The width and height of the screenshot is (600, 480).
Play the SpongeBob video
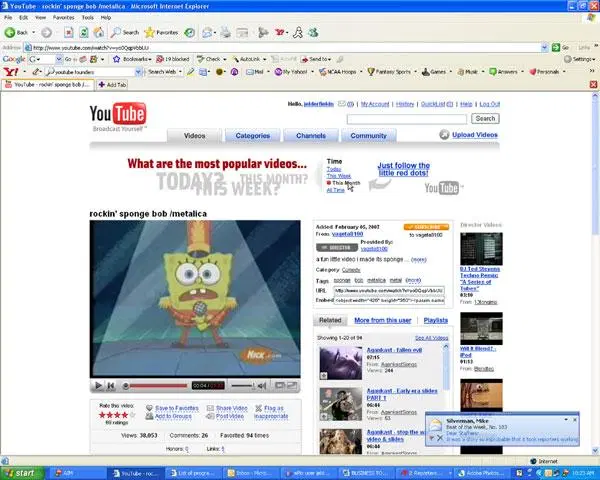[99, 385]
